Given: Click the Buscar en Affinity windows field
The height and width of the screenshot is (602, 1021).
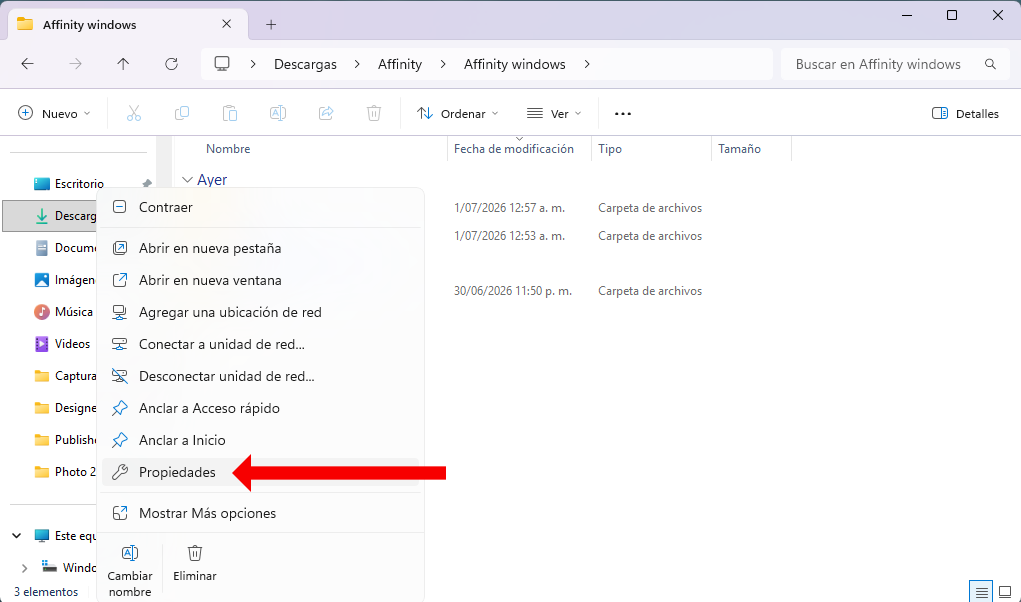Looking at the screenshot, I should pyautogui.click(x=893, y=64).
